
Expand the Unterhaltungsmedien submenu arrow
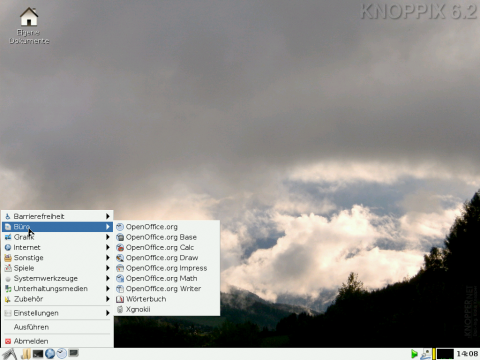(x=108, y=289)
